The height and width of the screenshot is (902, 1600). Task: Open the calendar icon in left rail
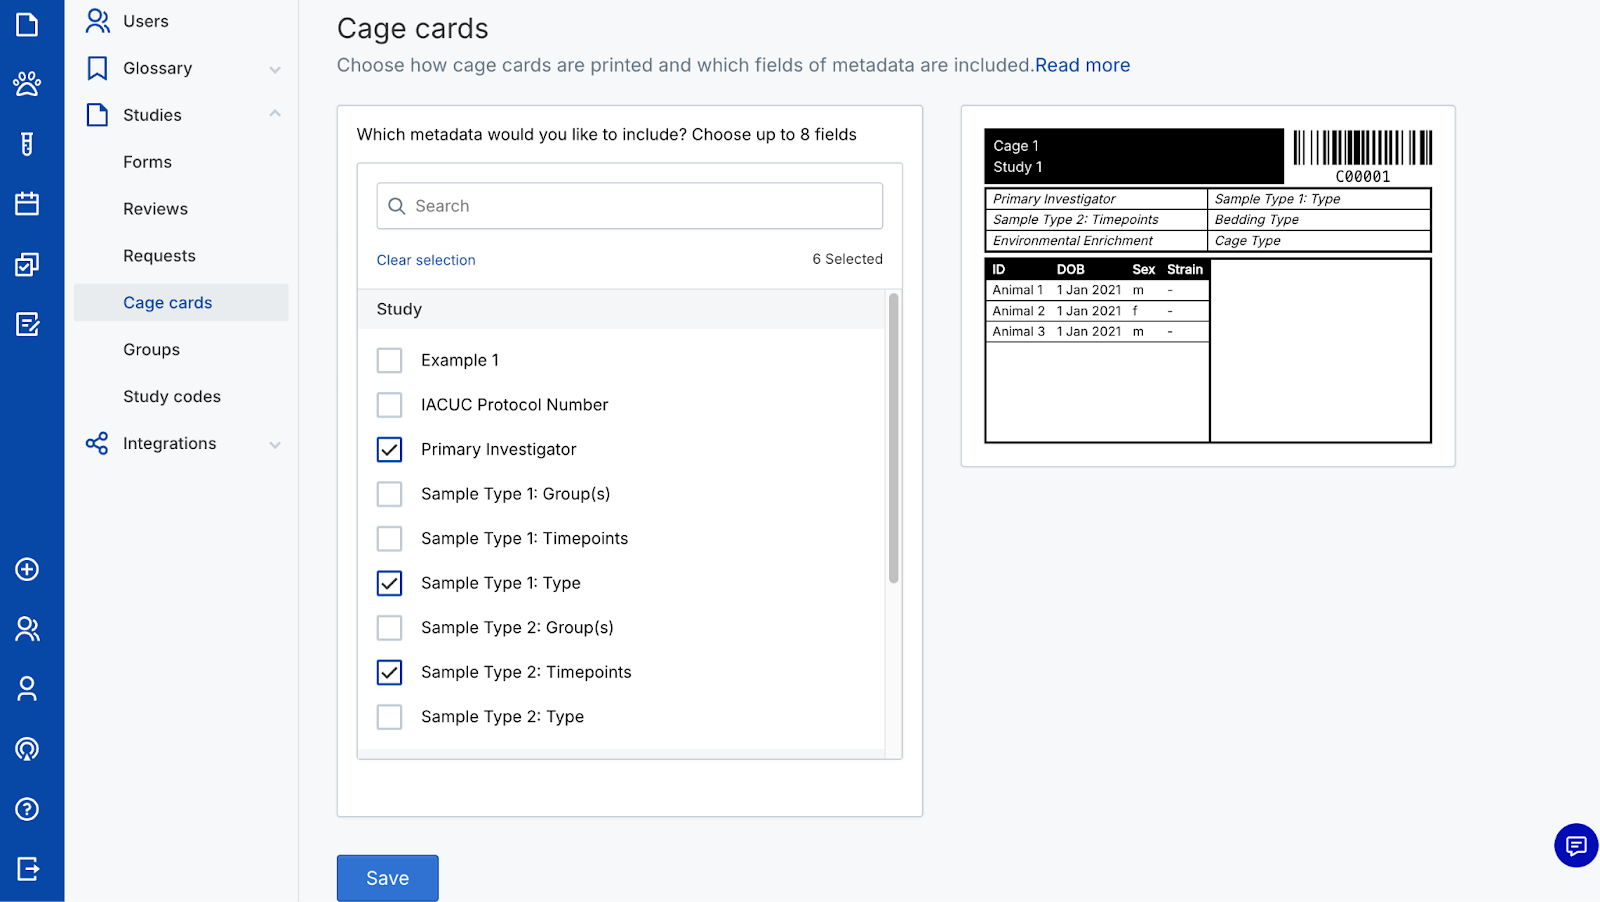(27, 204)
